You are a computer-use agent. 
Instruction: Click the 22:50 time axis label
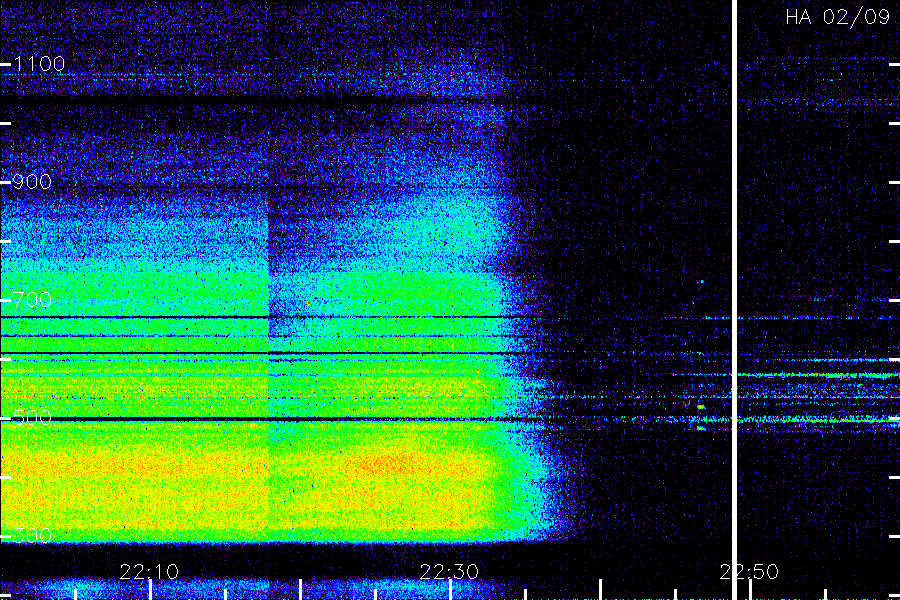tap(749, 572)
